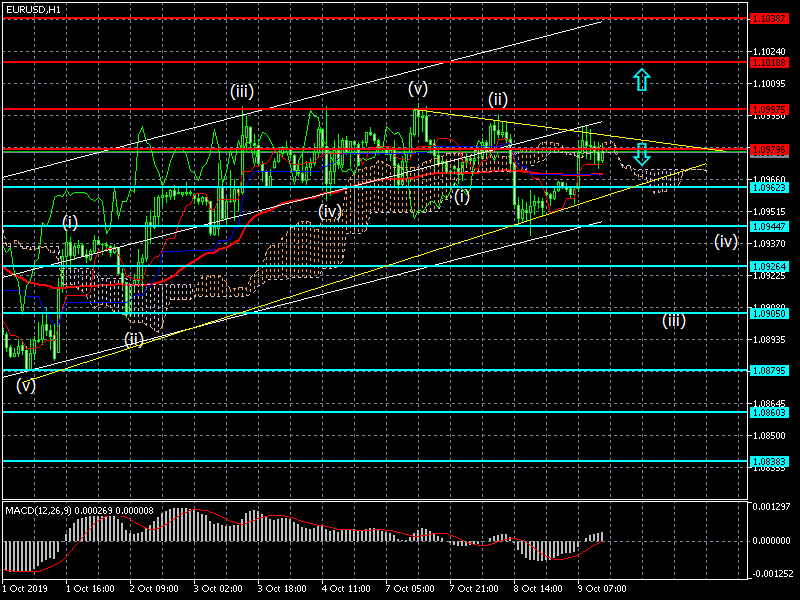Click the 1.10240 price scale value
This screenshot has width=800, height=600.
point(769,52)
